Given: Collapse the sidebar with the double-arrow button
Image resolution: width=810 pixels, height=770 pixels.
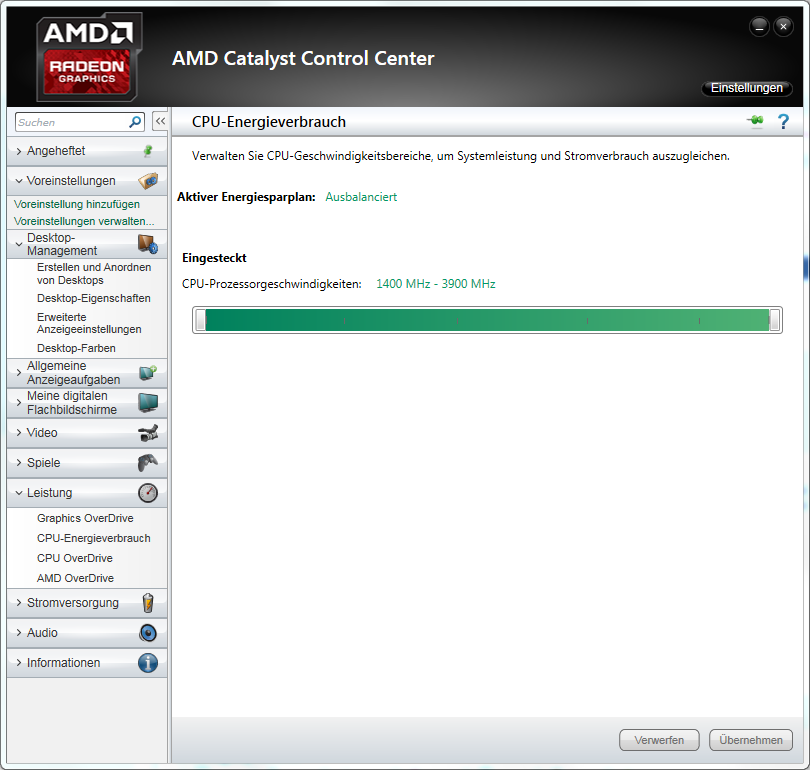Looking at the screenshot, I should pyautogui.click(x=160, y=122).
